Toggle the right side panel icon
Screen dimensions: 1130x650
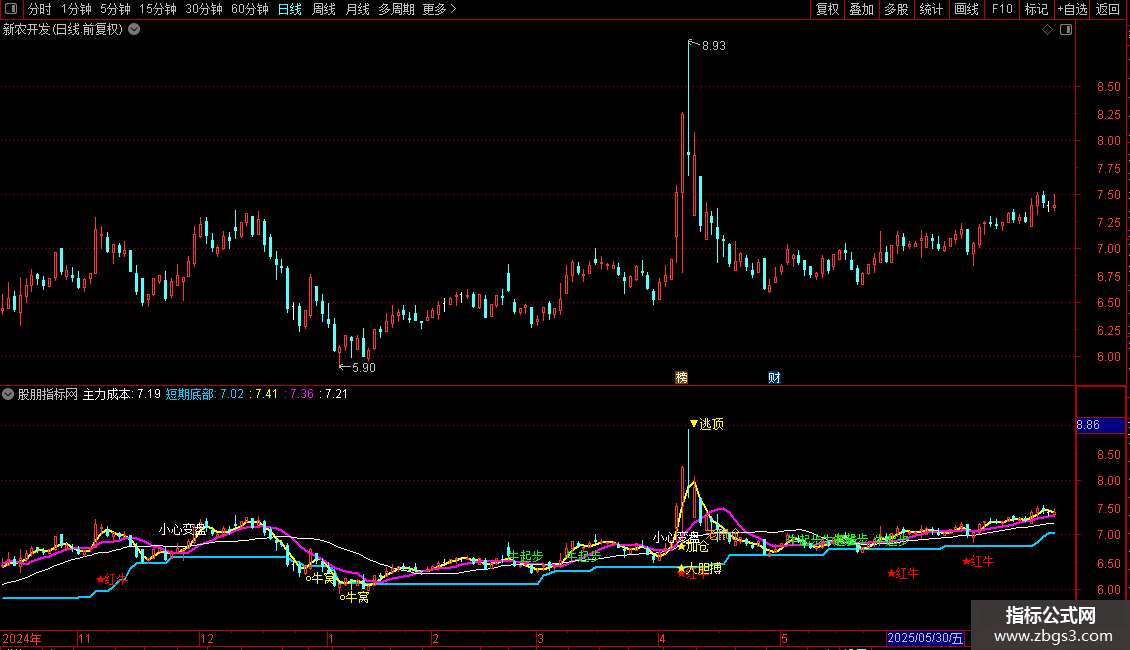1066,30
